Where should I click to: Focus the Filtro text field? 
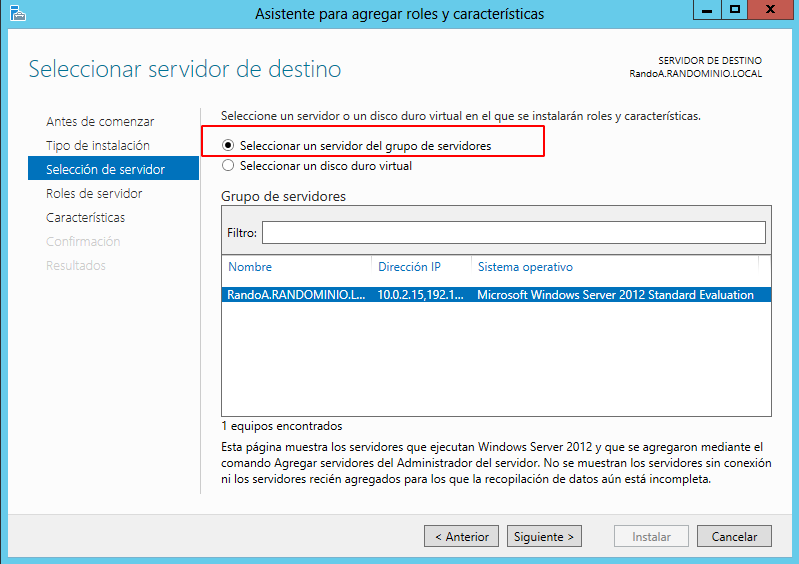pyautogui.click(x=514, y=232)
